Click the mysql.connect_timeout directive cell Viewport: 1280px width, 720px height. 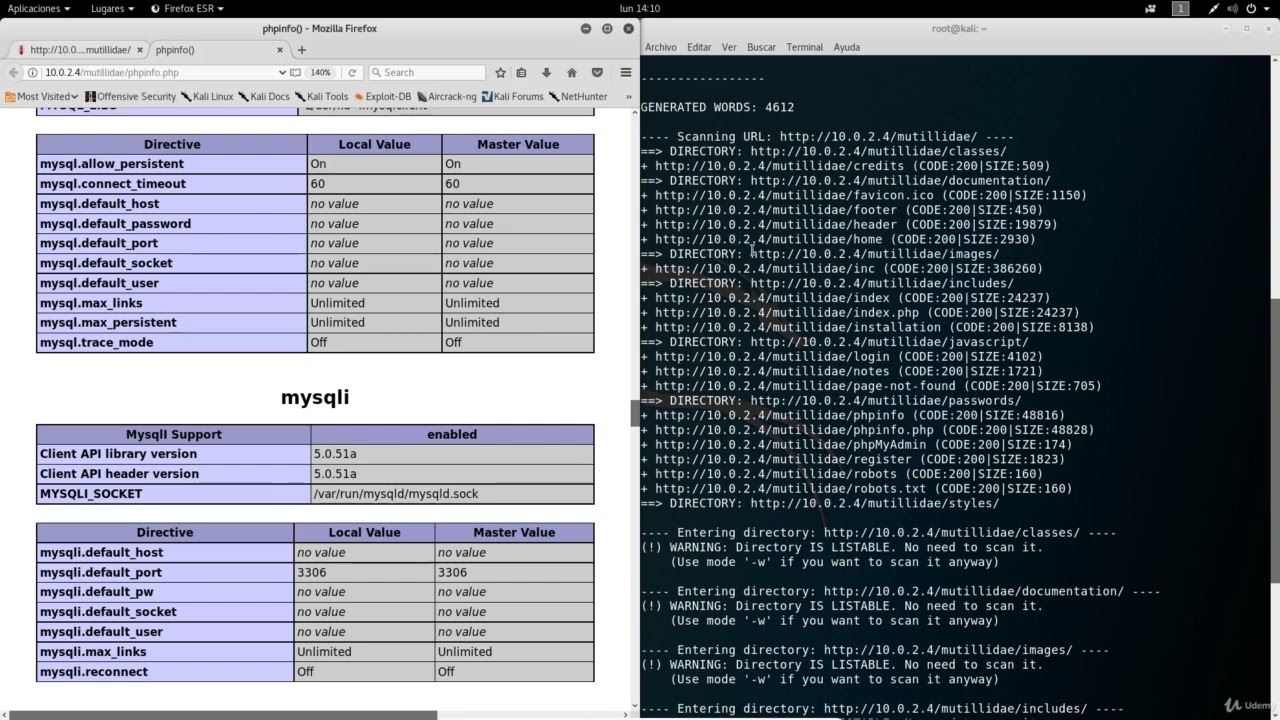(172, 184)
